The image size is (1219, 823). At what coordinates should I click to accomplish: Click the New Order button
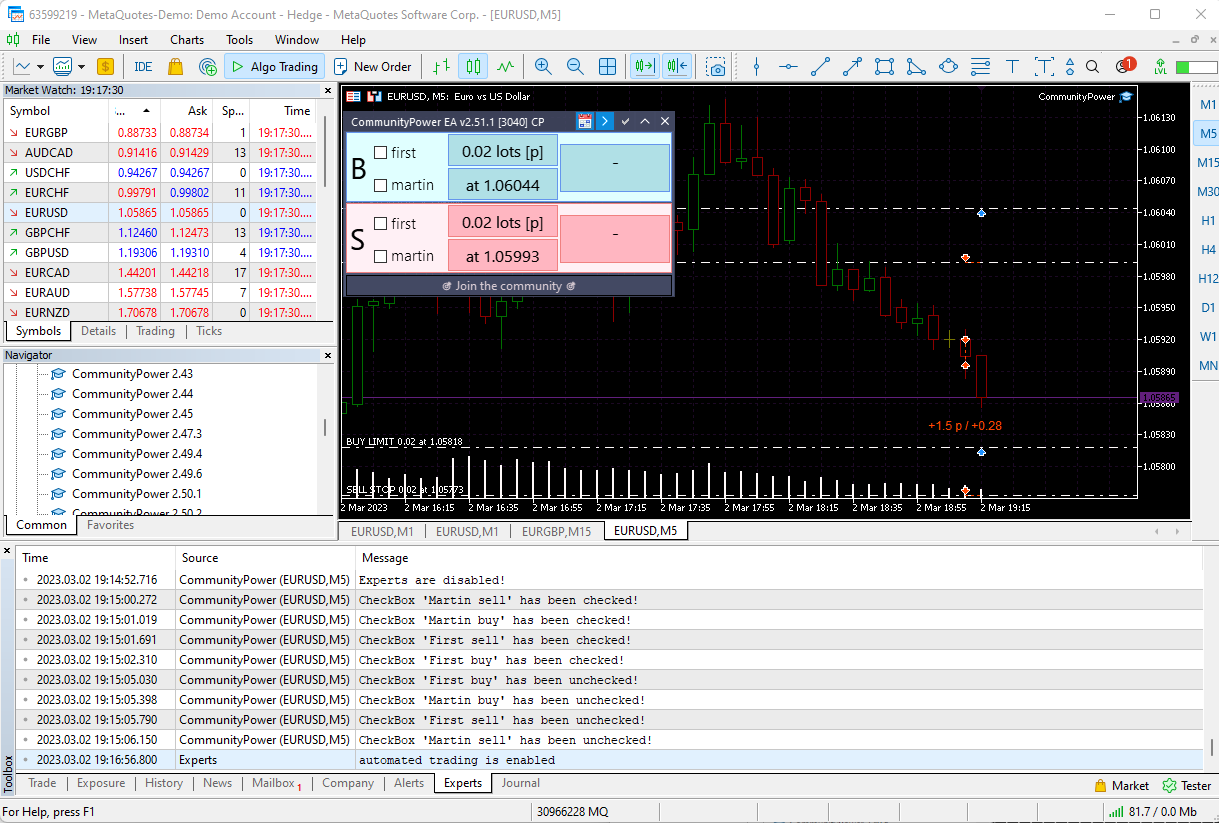(x=373, y=67)
